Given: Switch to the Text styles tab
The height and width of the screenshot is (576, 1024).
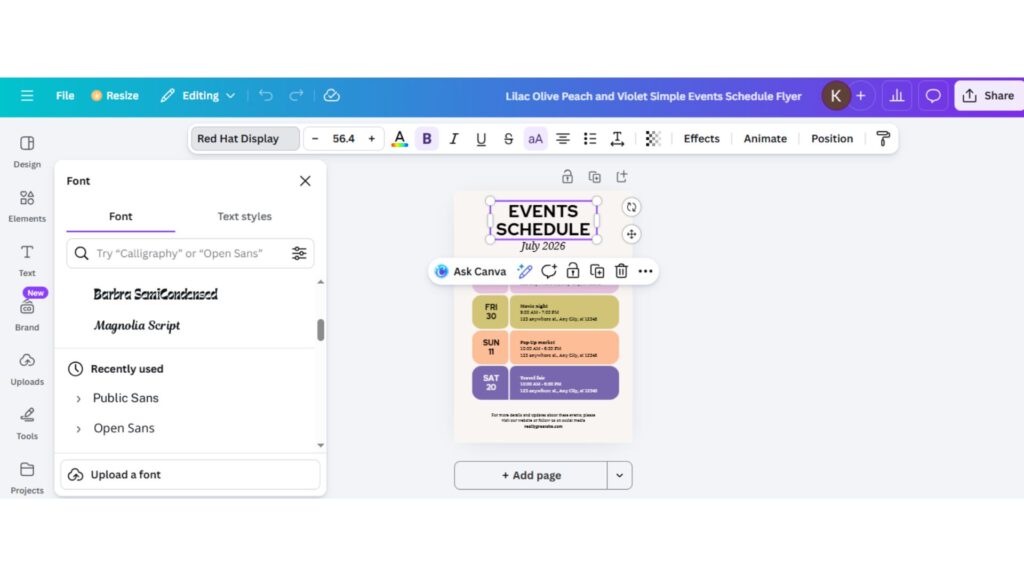Looking at the screenshot, I should [x=244, y=216].
